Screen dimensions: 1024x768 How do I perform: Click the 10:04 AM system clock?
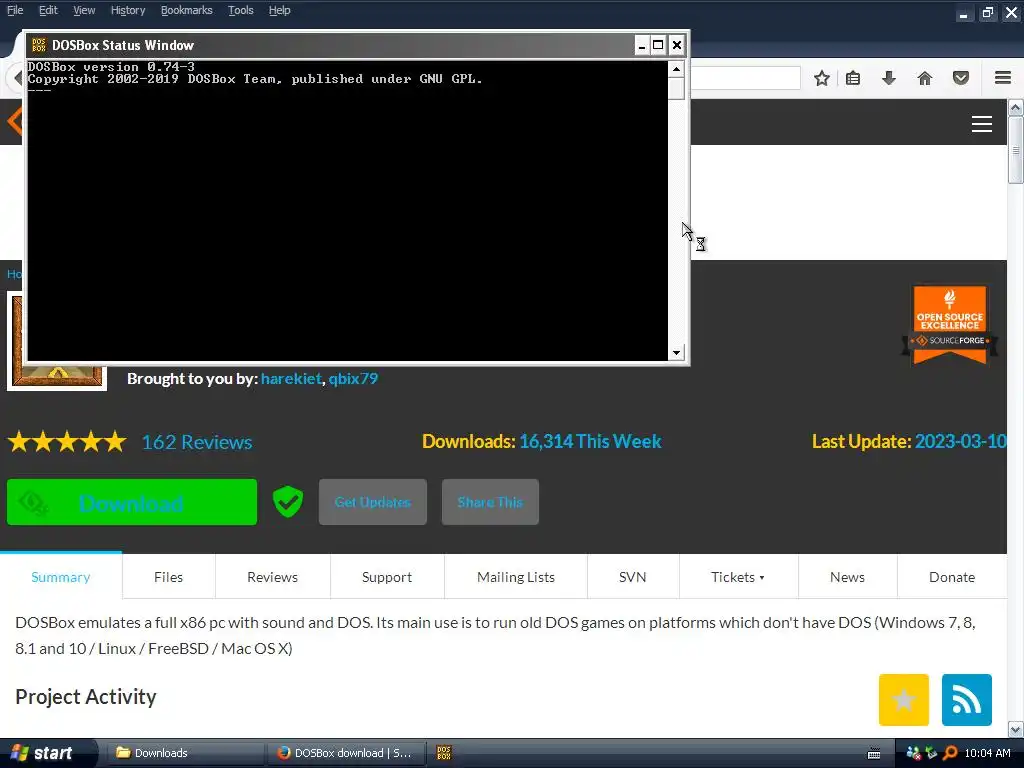pos(987,753)
